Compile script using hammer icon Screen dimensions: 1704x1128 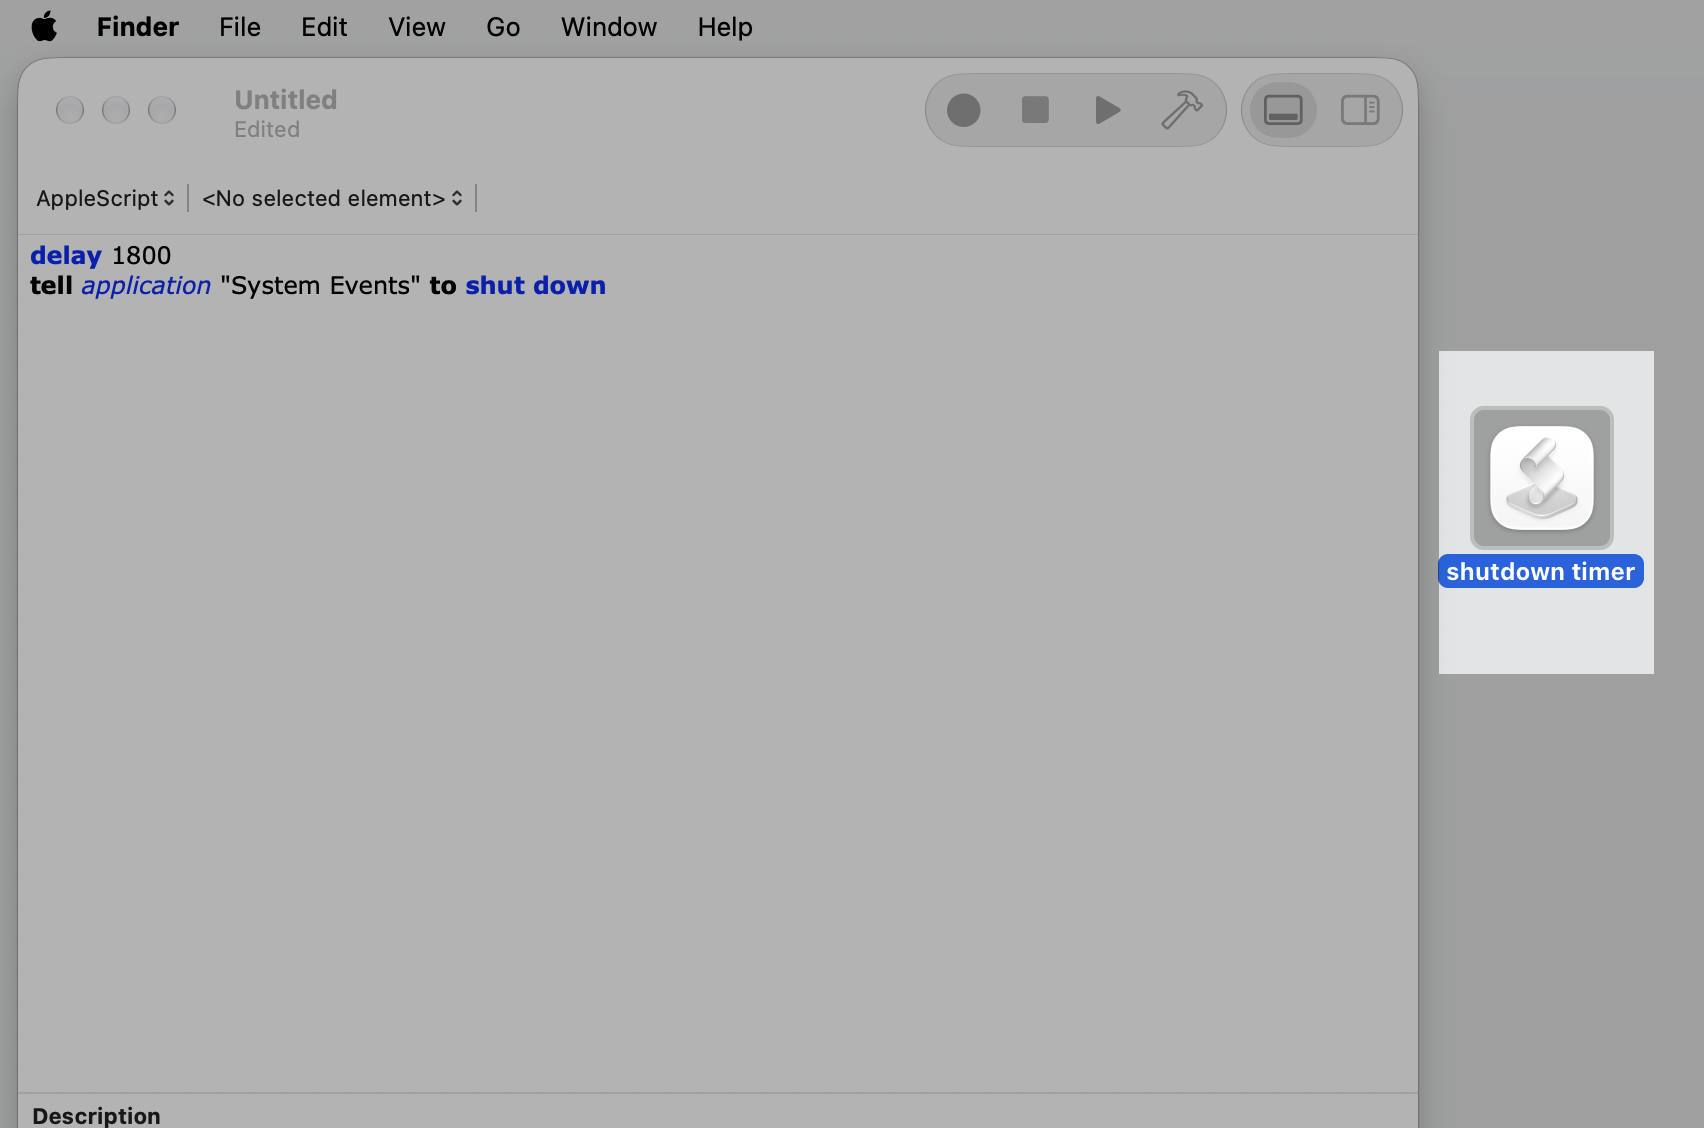(x=1181, y=110)
